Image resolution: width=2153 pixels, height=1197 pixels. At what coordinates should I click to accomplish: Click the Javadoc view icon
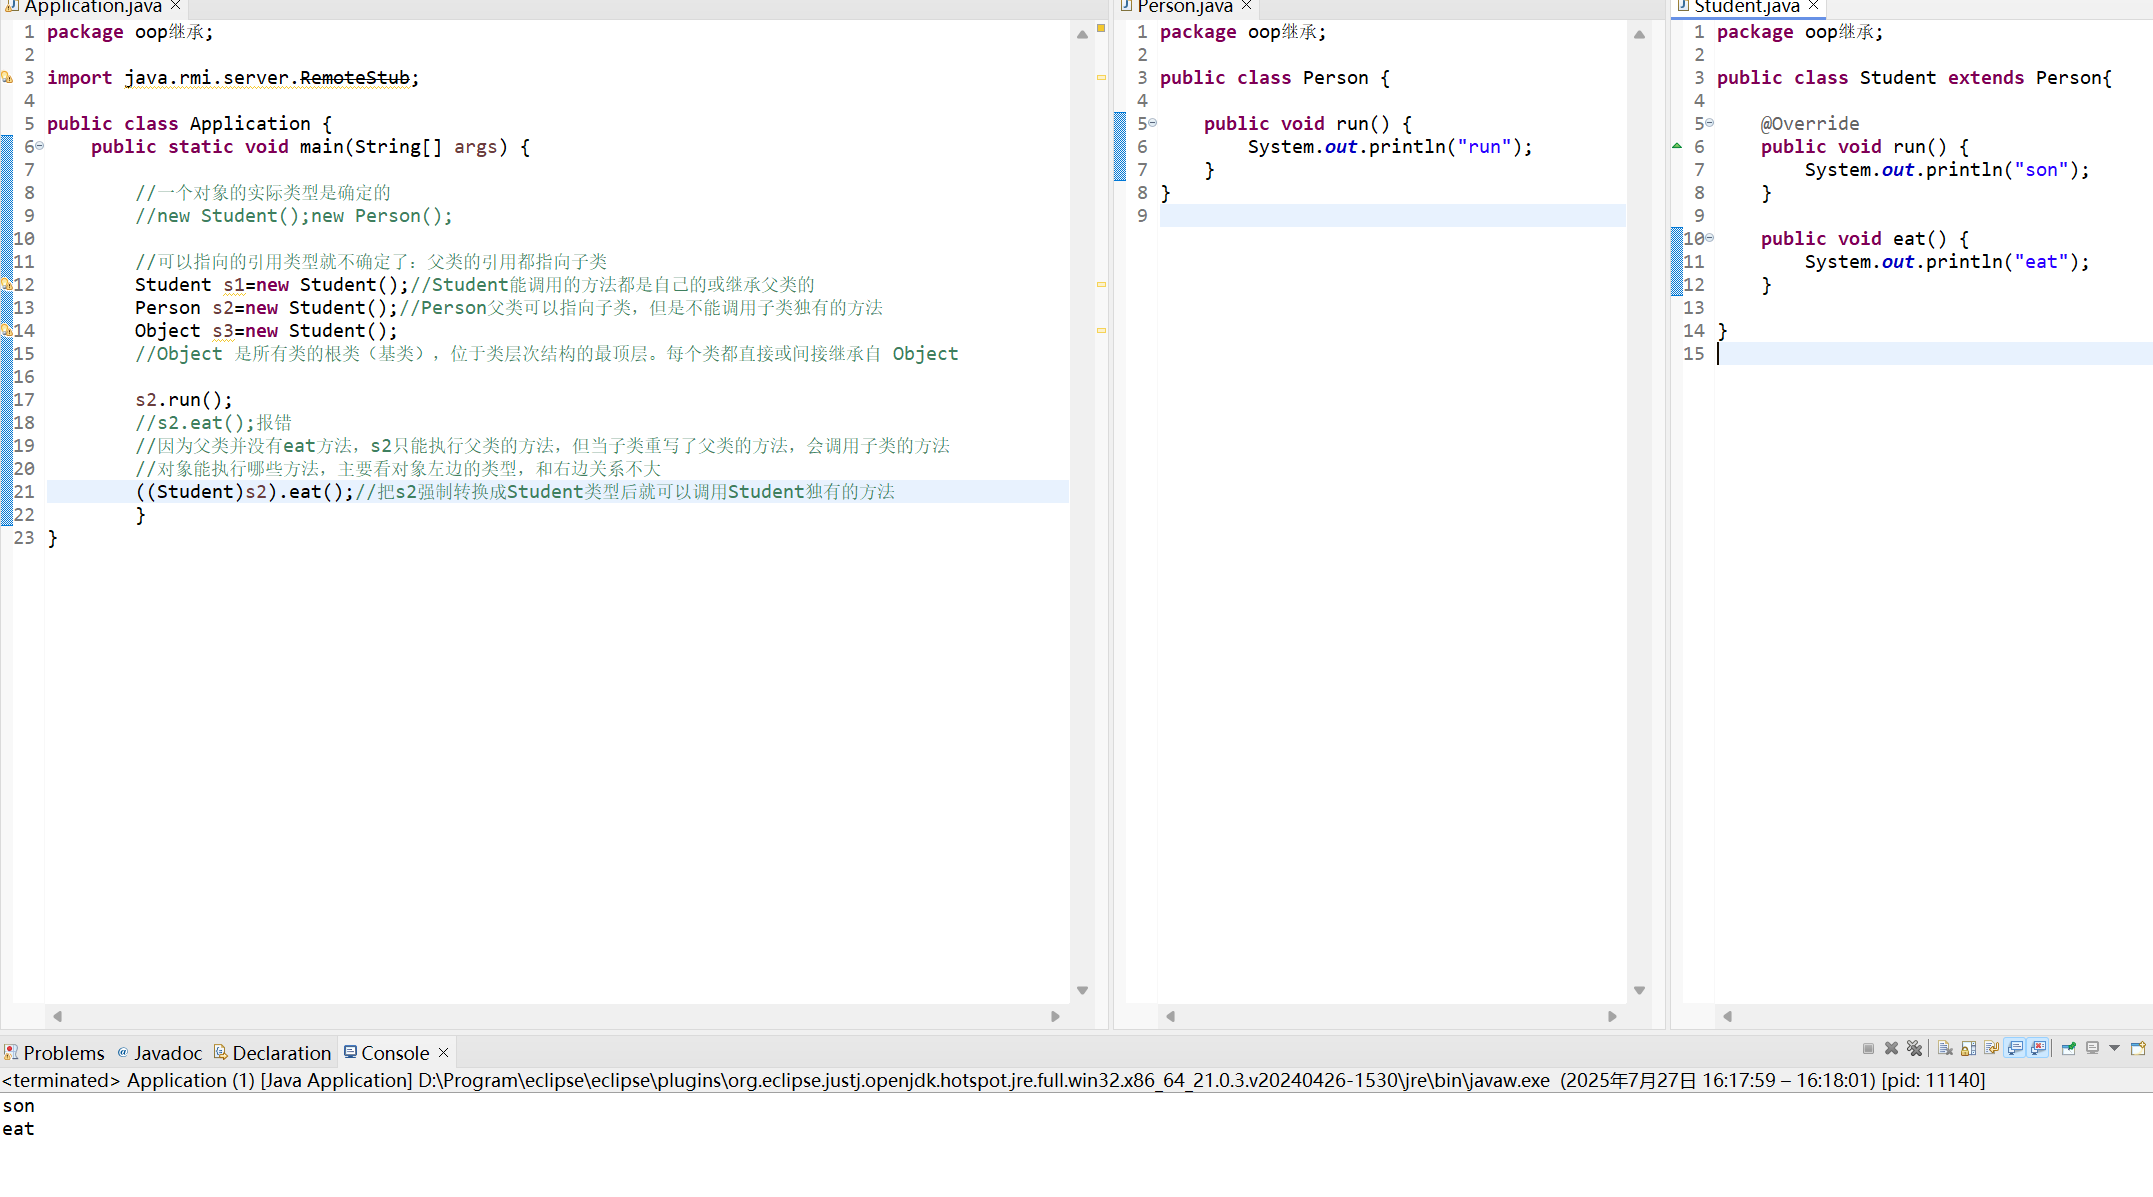point(123,1052)
